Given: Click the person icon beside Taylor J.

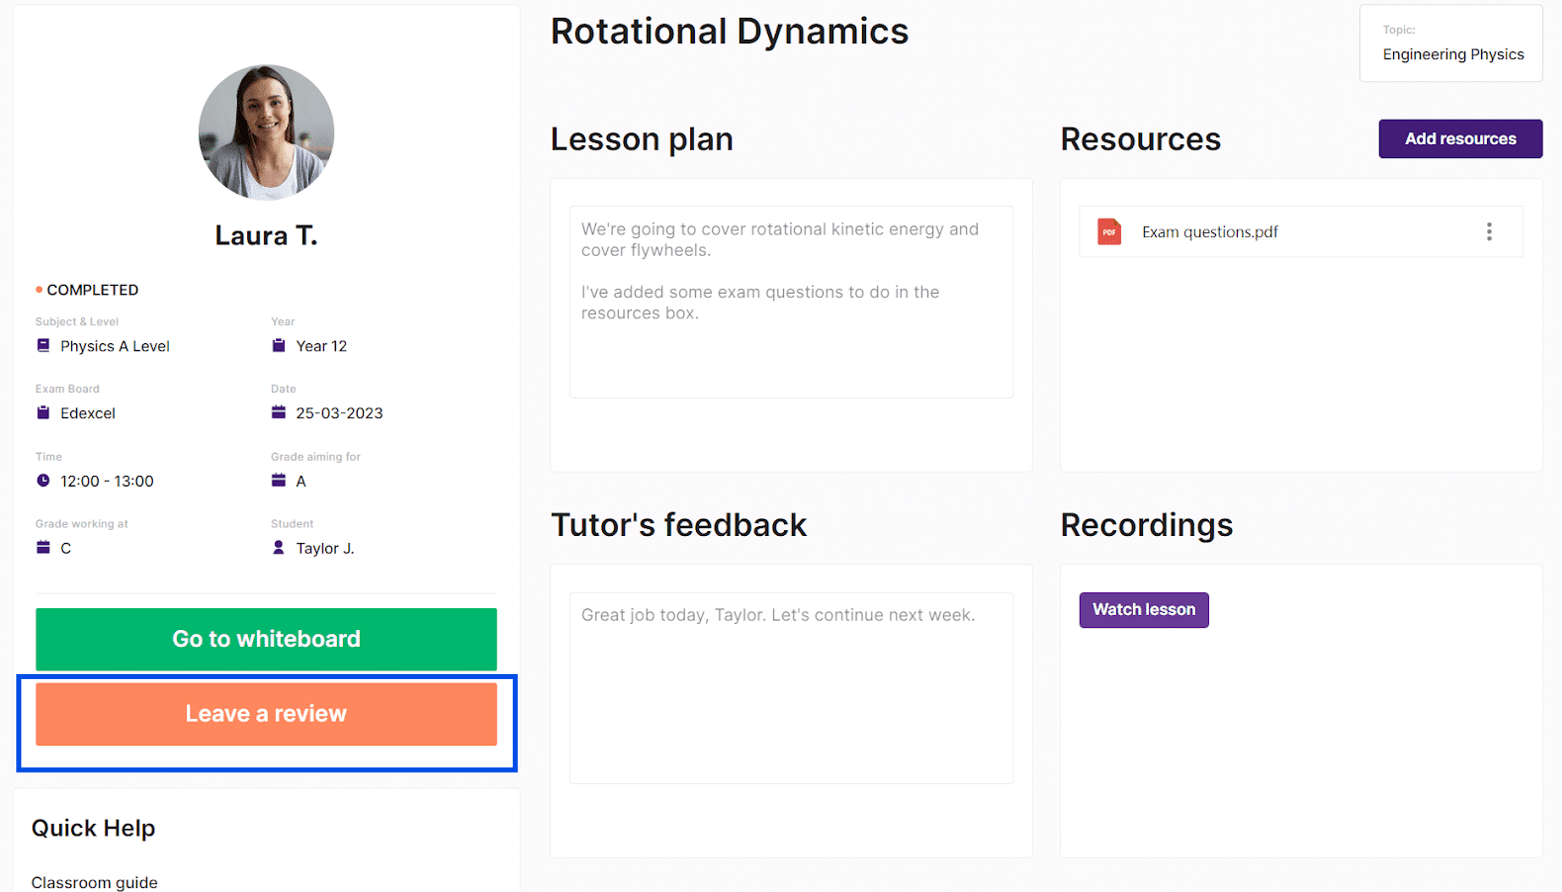Looking at the screenshot, I should pyautogui.click(x=278, y=548).
